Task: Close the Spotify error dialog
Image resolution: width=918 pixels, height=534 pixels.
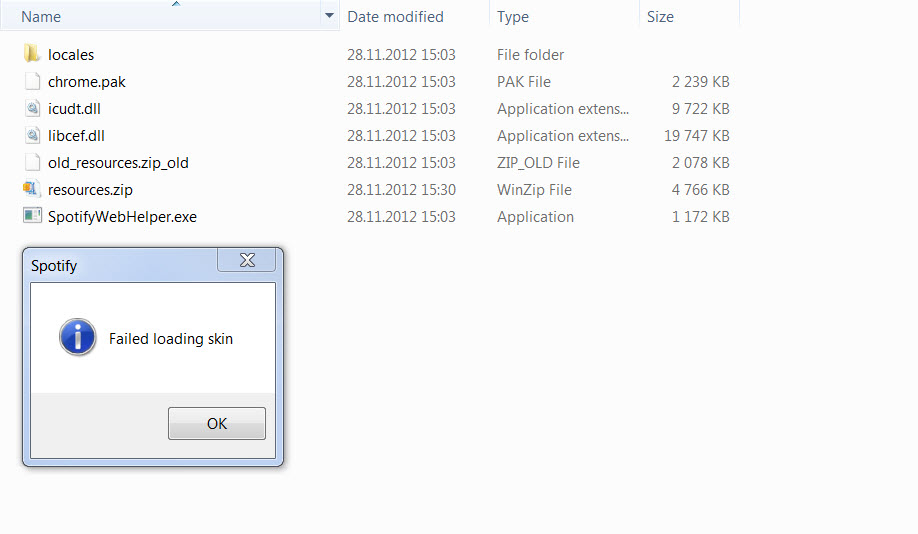Action: coord(247,261)
